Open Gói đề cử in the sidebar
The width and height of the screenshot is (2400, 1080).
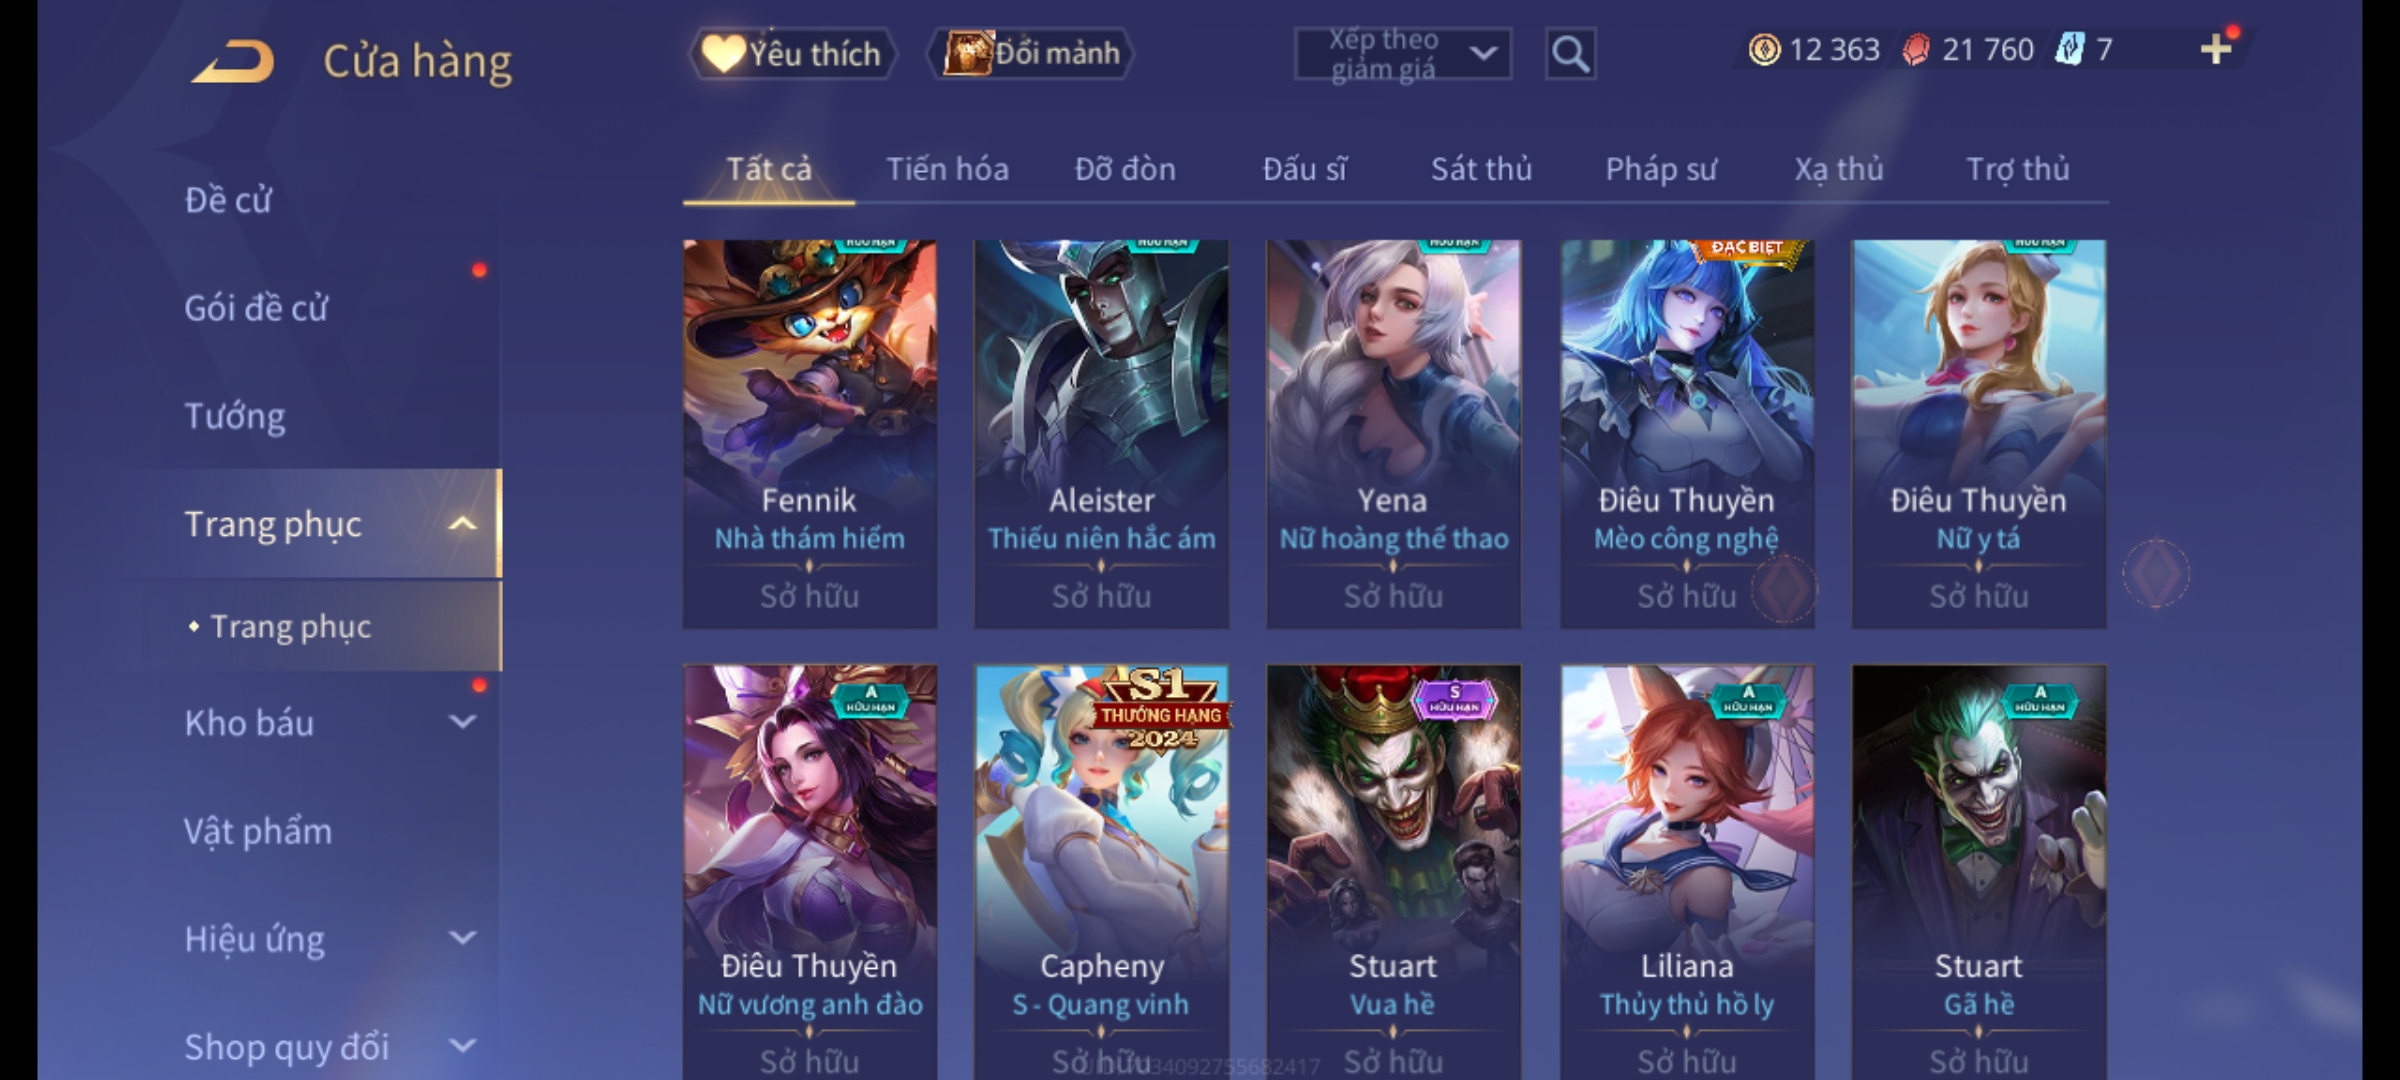click(x=256, y=307)
